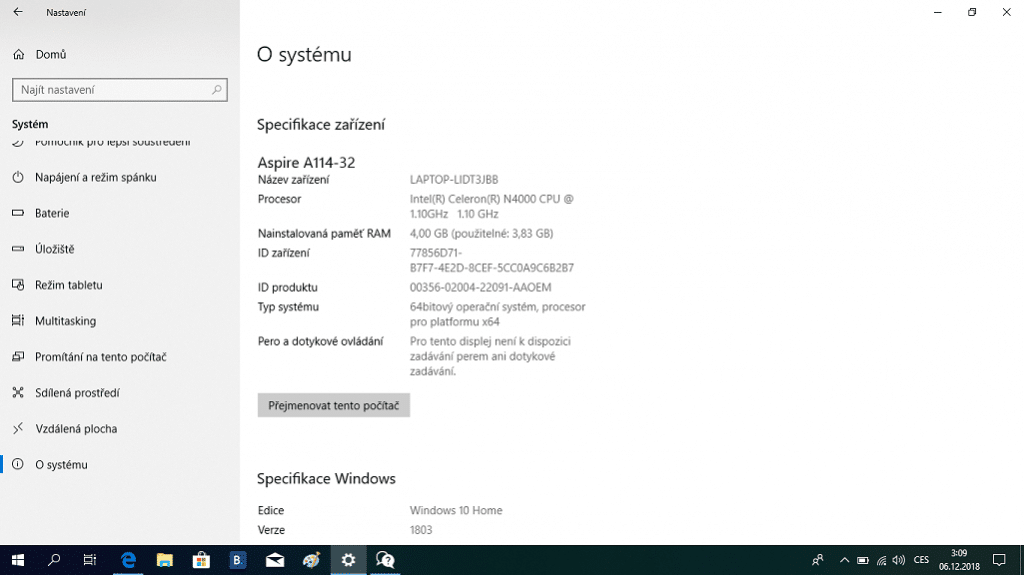
Task: Open Promítání na tento počítač
Action: (x=101, y=357)
